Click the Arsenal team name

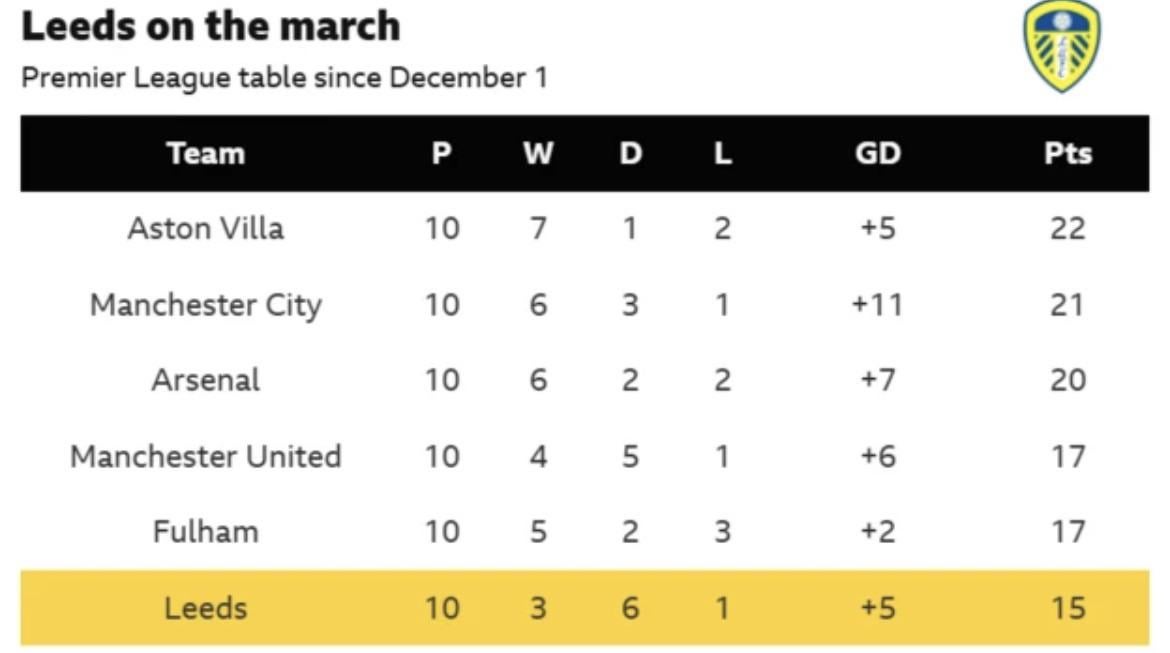pos(206,380)
